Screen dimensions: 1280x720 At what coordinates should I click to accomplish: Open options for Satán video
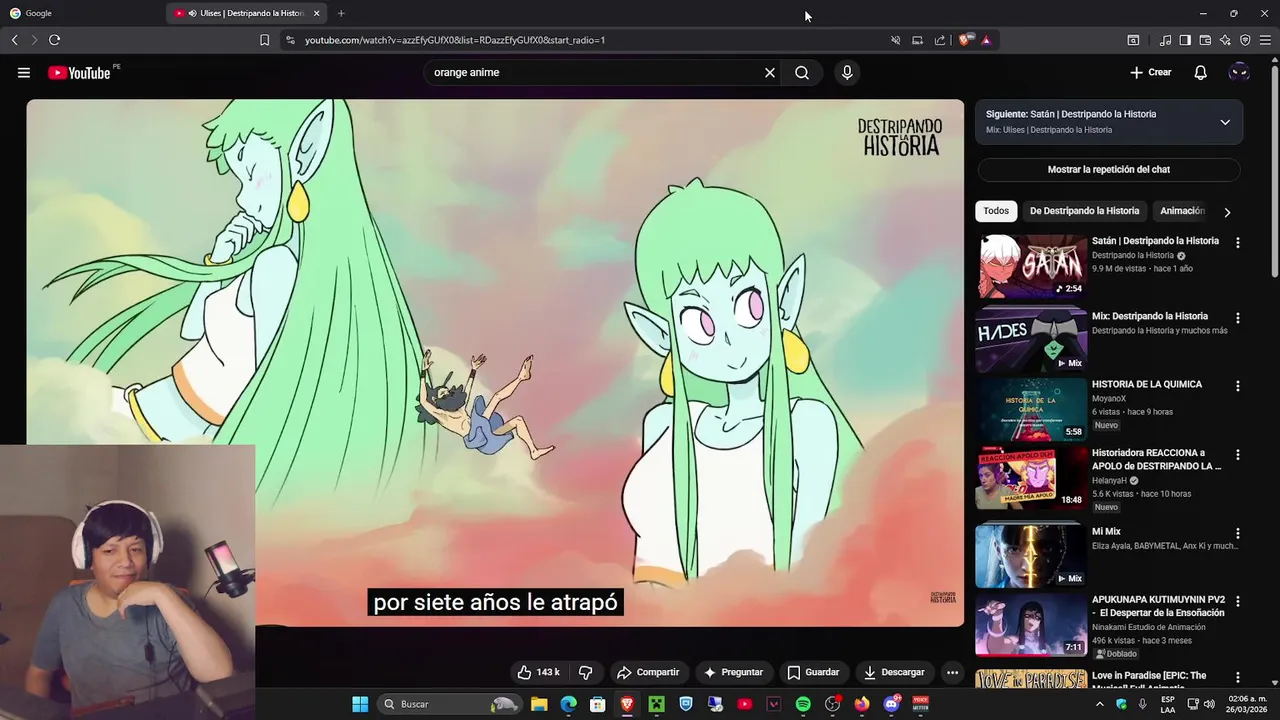pyautogui.click(x=1238, y=243)
